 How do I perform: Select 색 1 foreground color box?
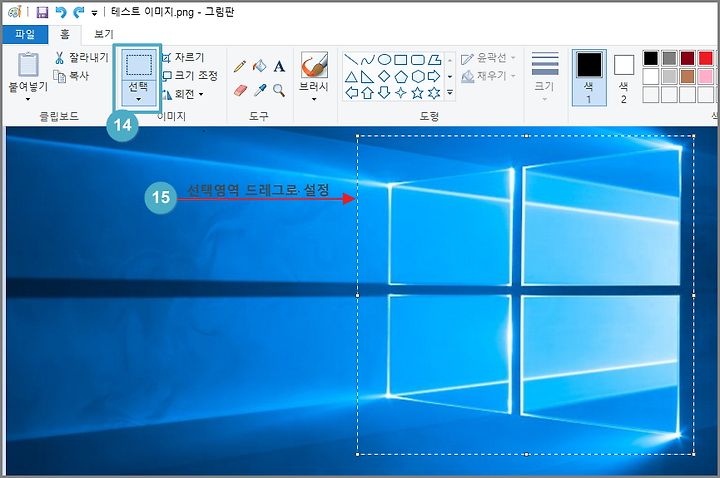coord(589,78)
